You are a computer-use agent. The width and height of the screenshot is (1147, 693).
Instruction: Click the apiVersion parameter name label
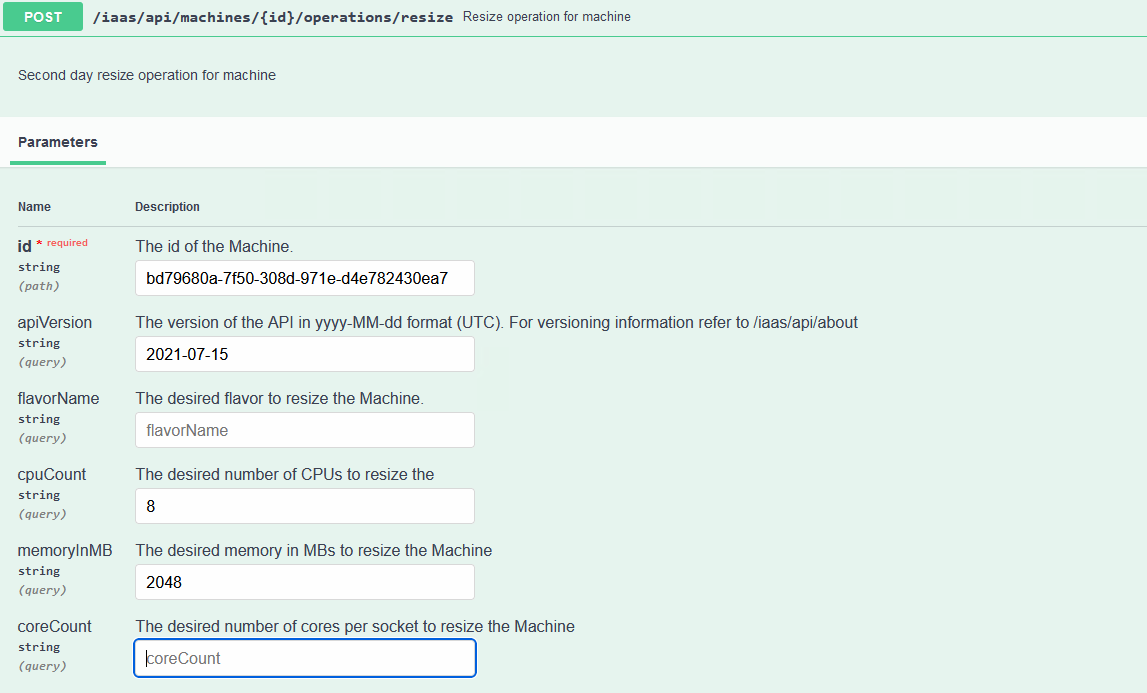pos(55,322)
